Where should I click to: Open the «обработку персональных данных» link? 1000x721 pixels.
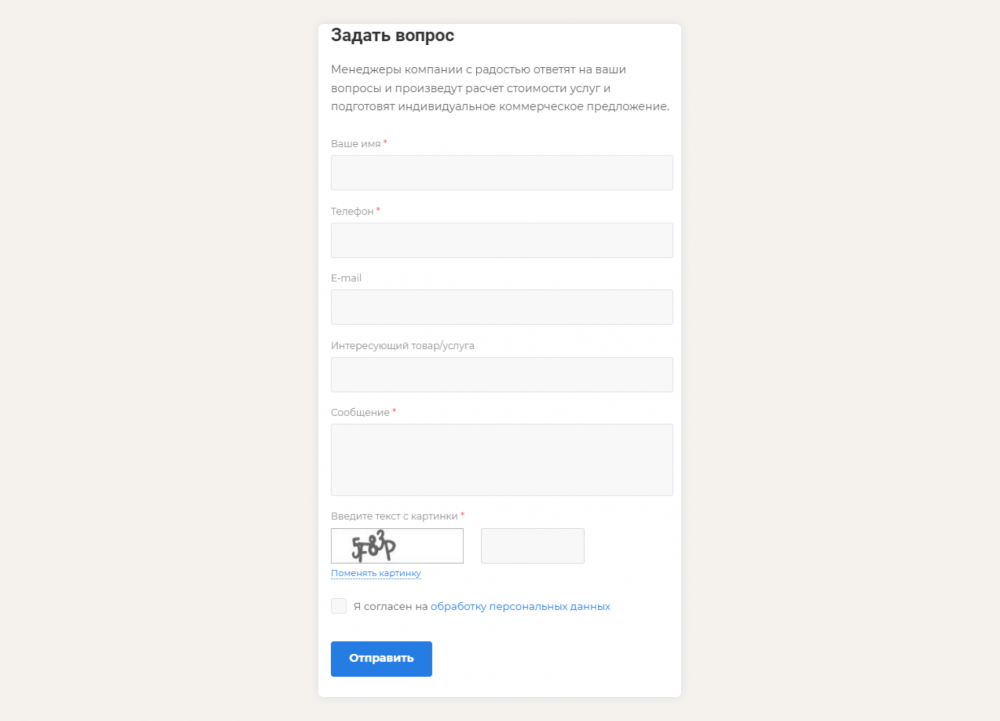(x=520, y=606)
